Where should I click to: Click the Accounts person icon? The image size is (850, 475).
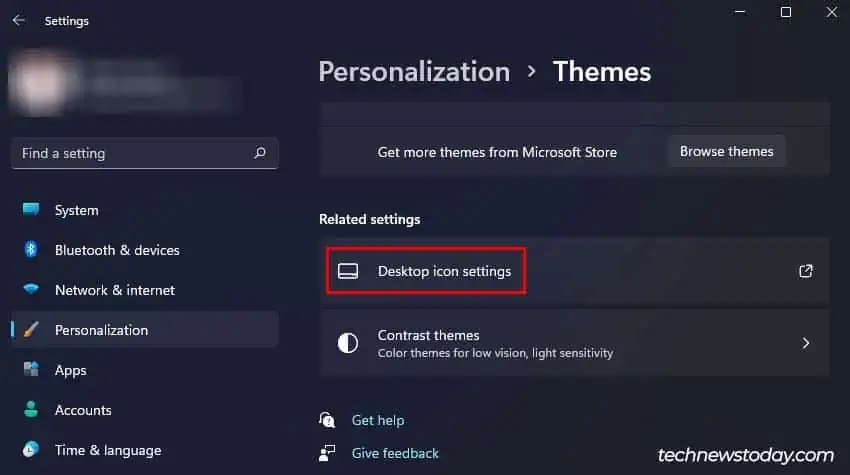[31, 410]
